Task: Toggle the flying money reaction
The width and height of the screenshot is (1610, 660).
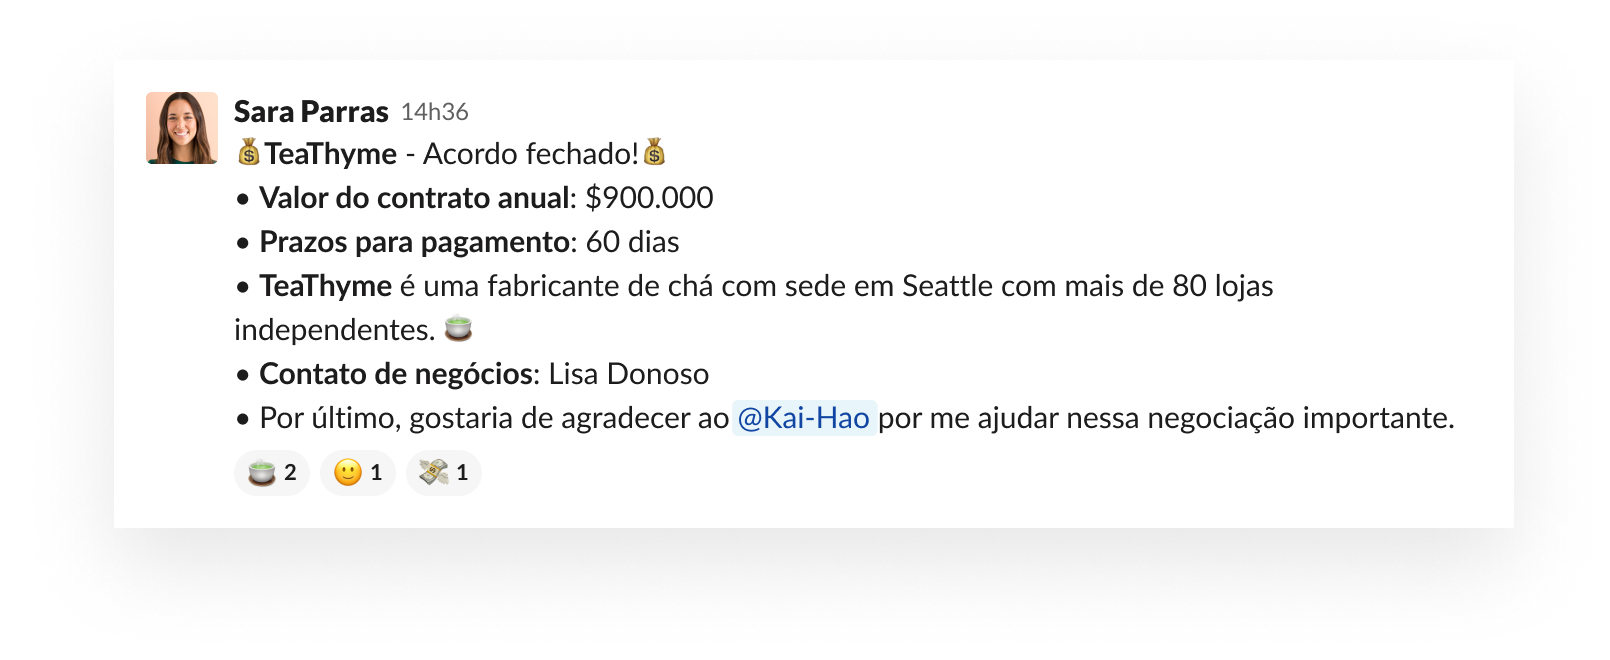Action: tap(444, 473)
